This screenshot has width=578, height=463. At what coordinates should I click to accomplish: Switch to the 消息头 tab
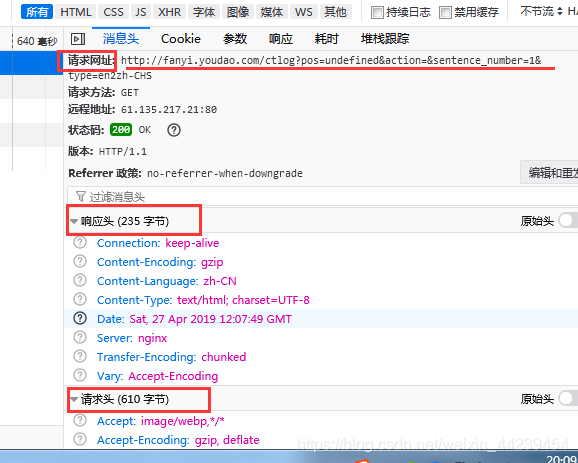(x=121, y=39)
